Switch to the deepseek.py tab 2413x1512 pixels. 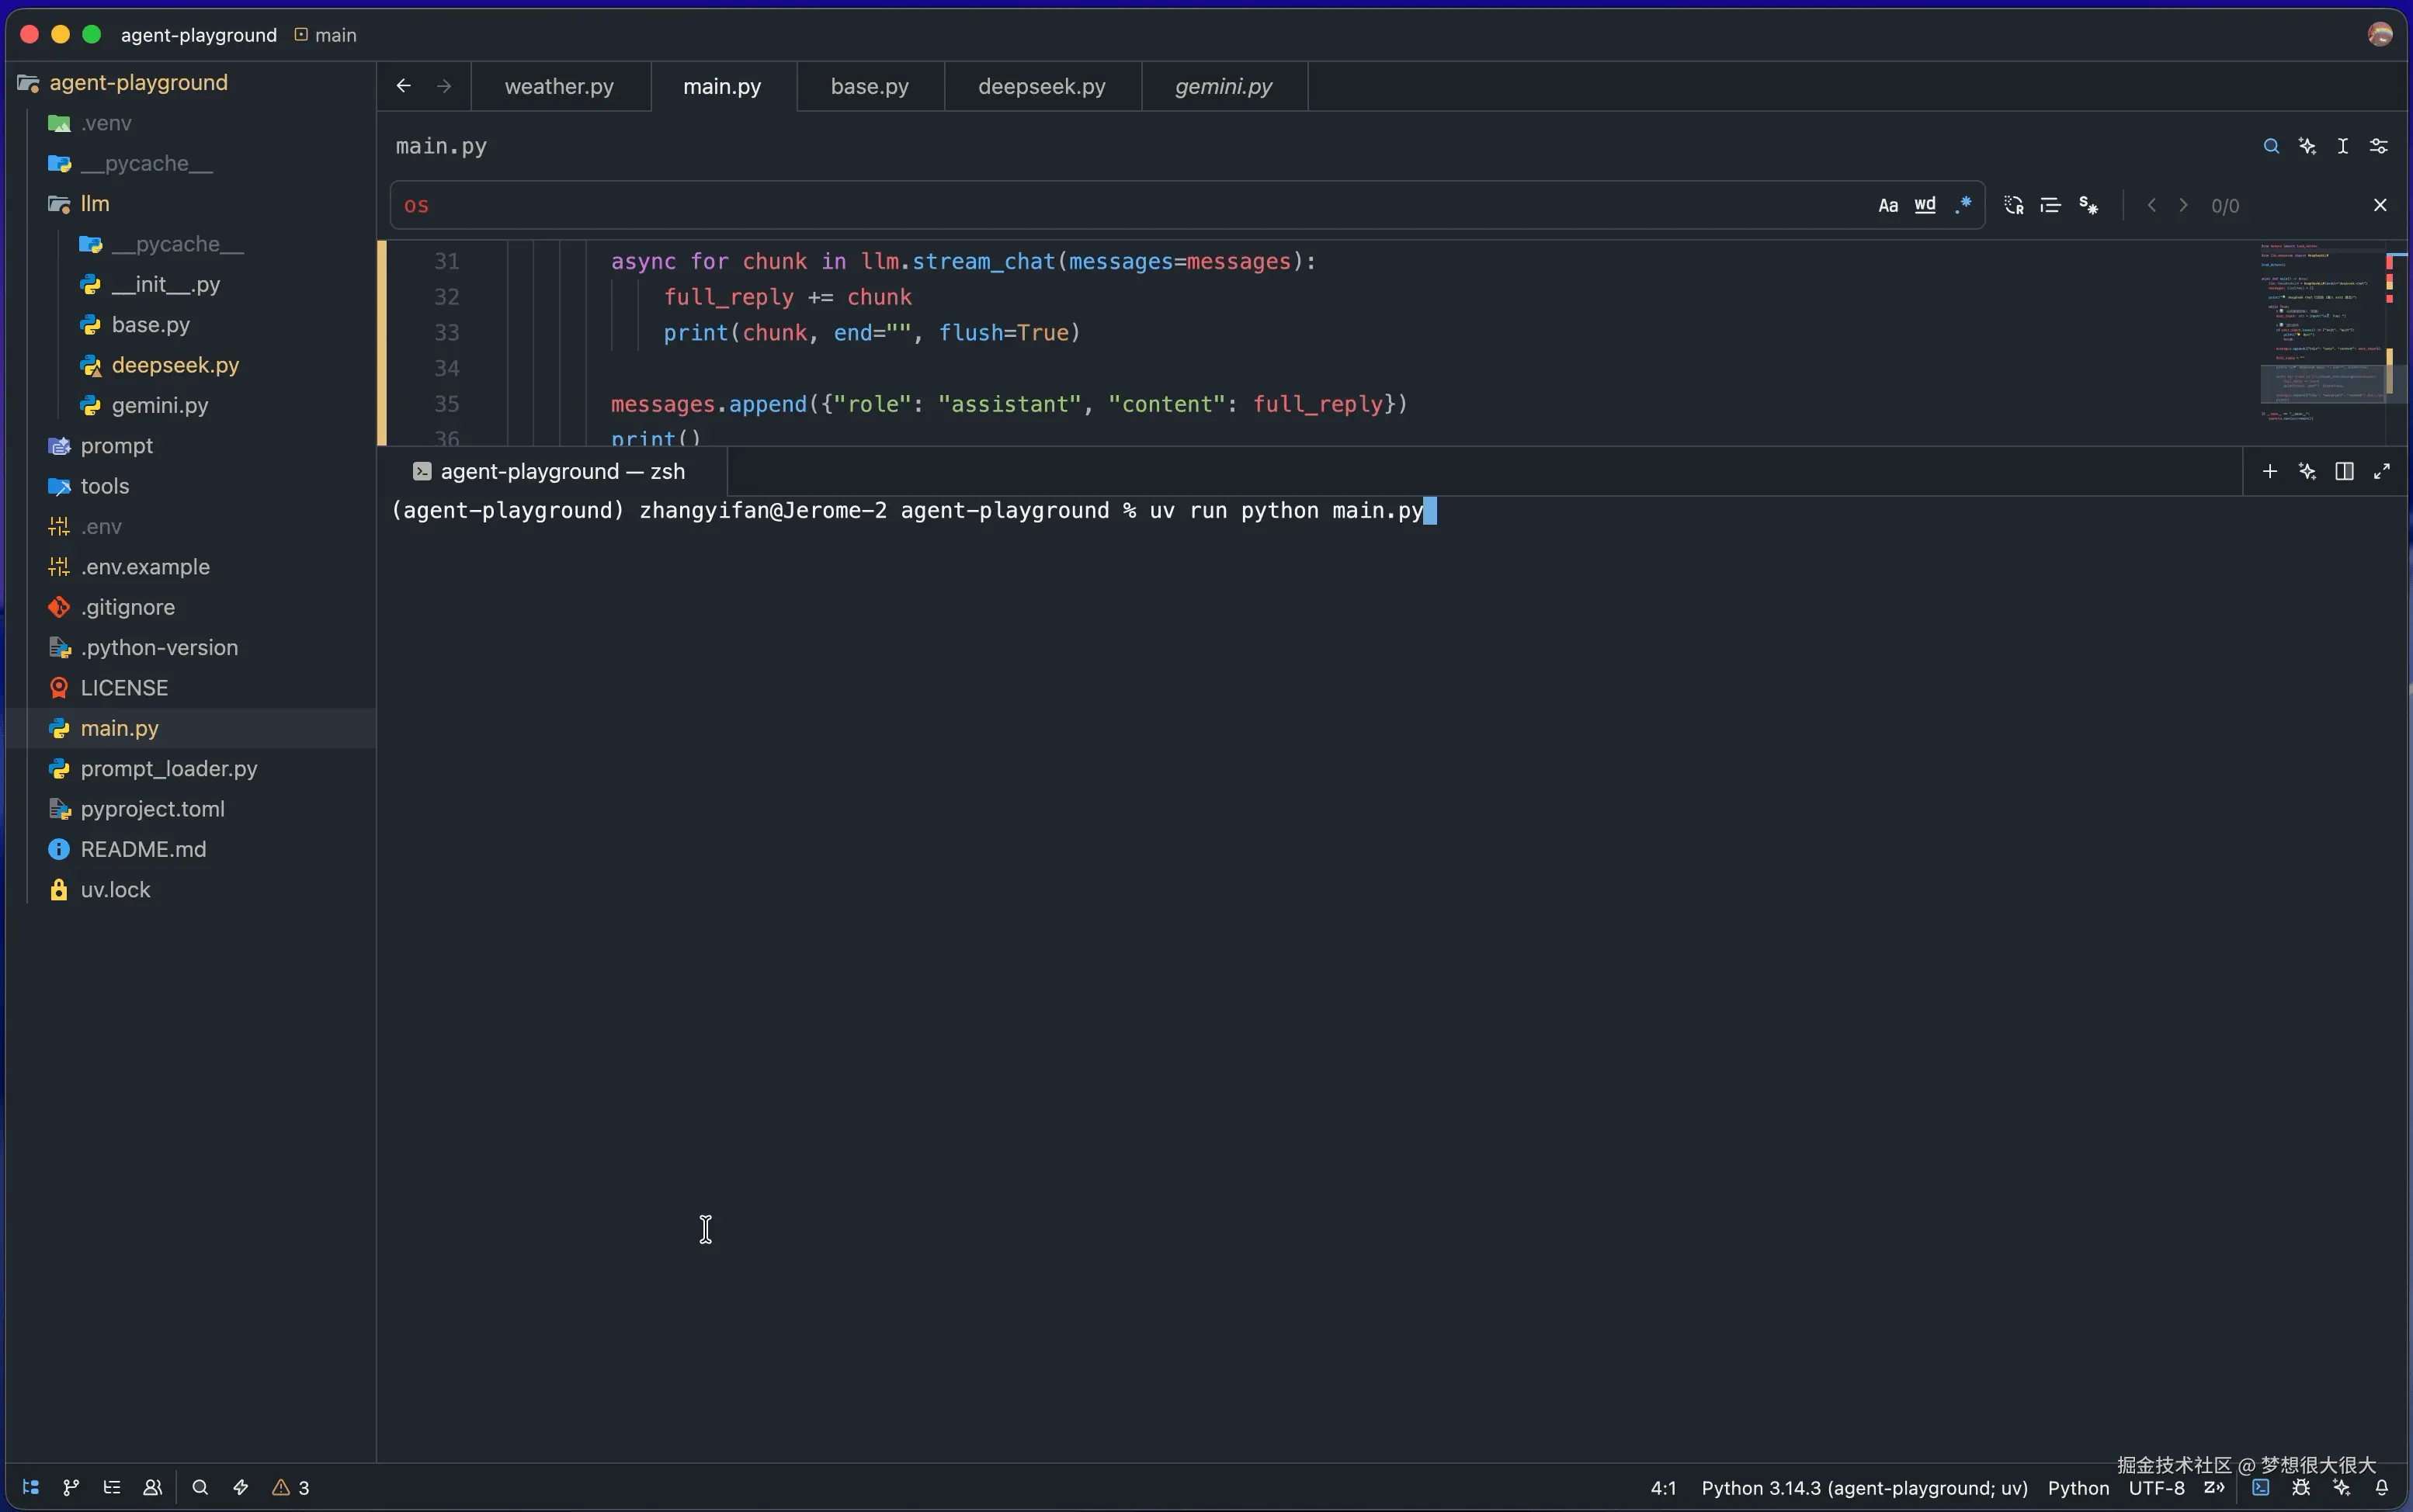1041,86
